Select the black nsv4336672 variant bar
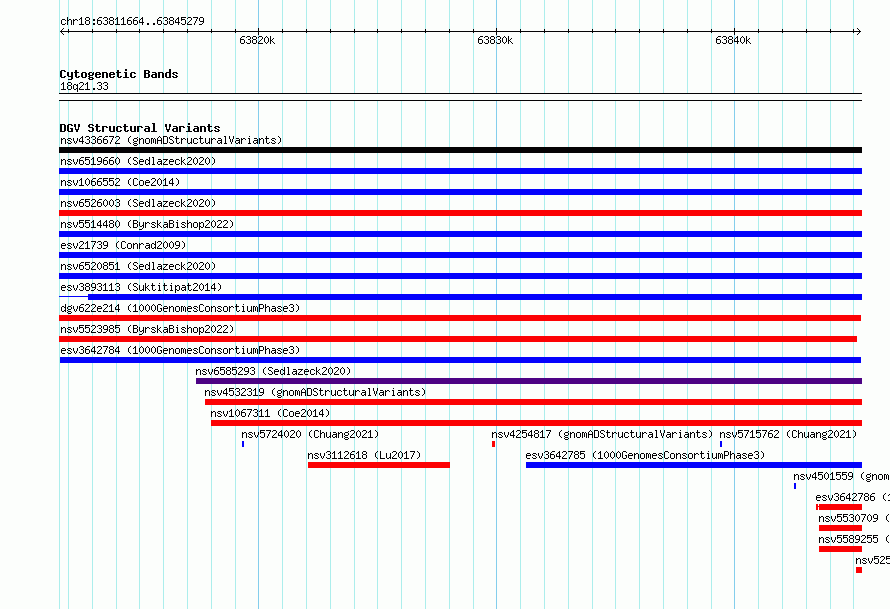This screenshot has height=609, width=890. [460, 150]
